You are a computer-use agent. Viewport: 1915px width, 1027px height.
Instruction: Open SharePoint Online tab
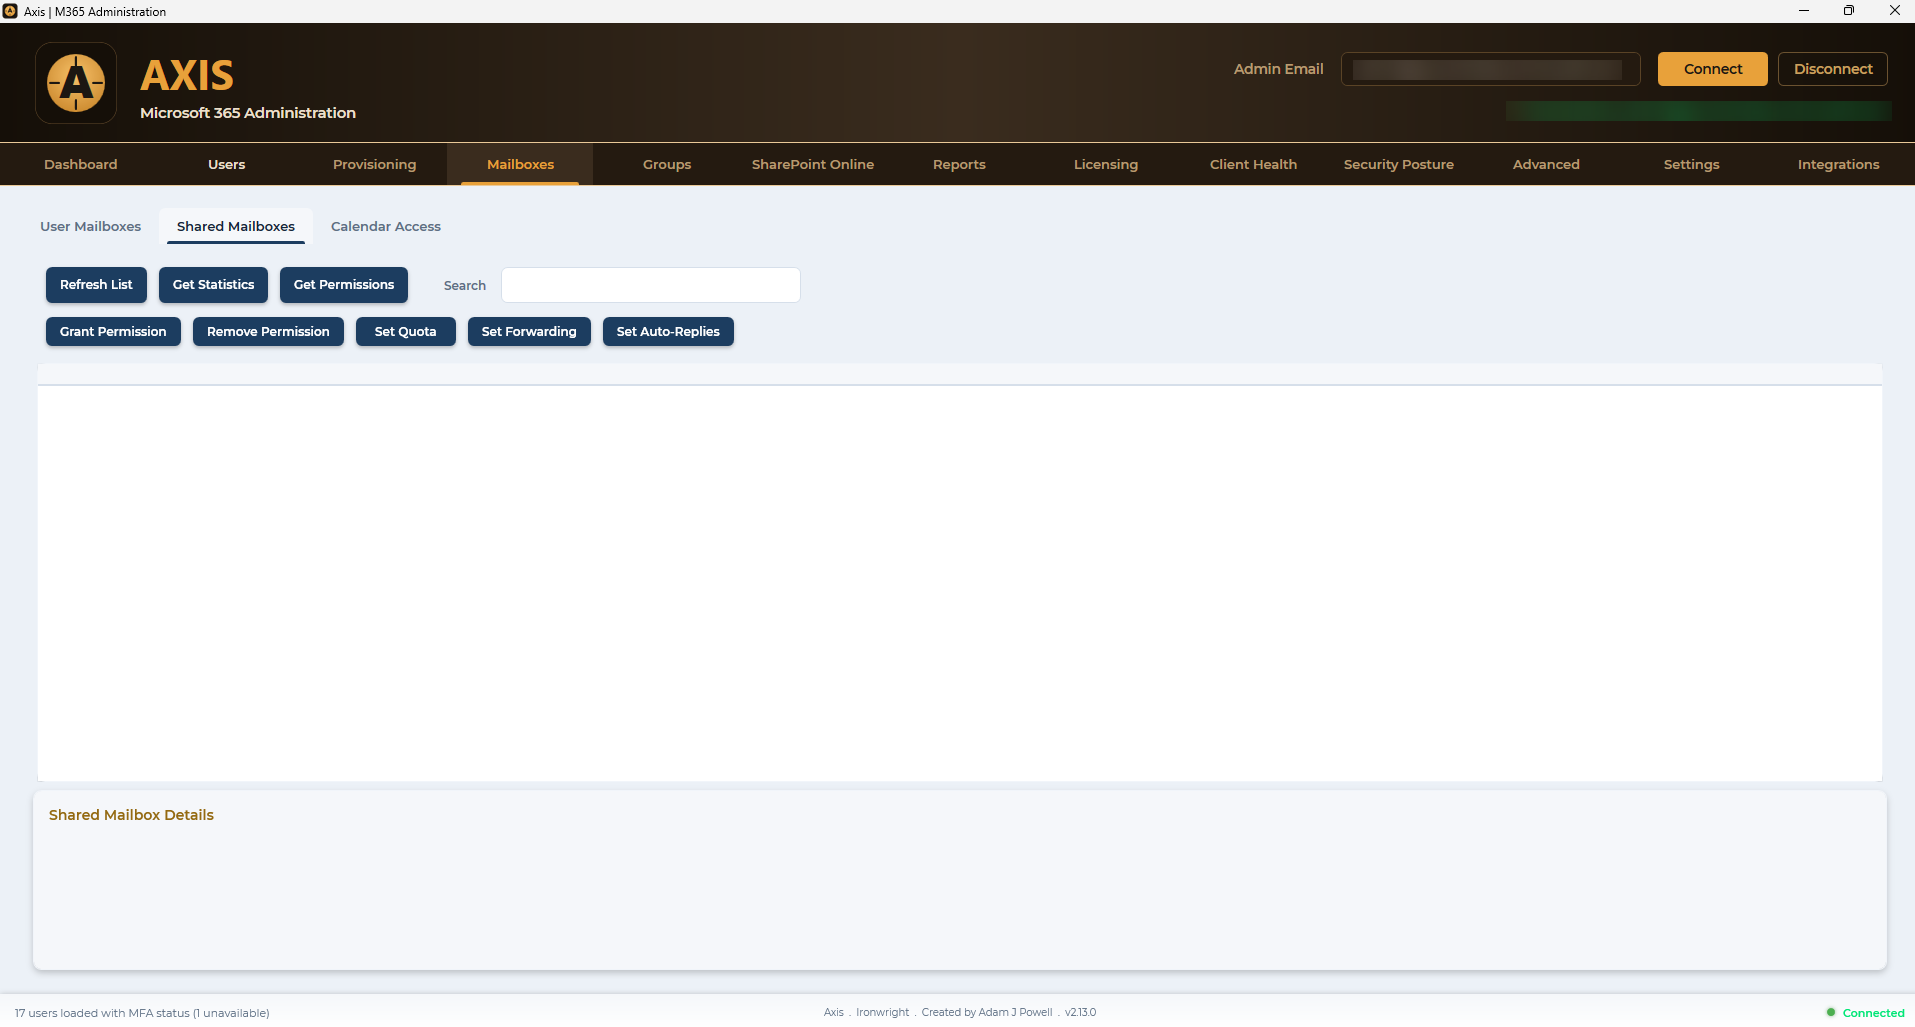click(x=813, y=164)
